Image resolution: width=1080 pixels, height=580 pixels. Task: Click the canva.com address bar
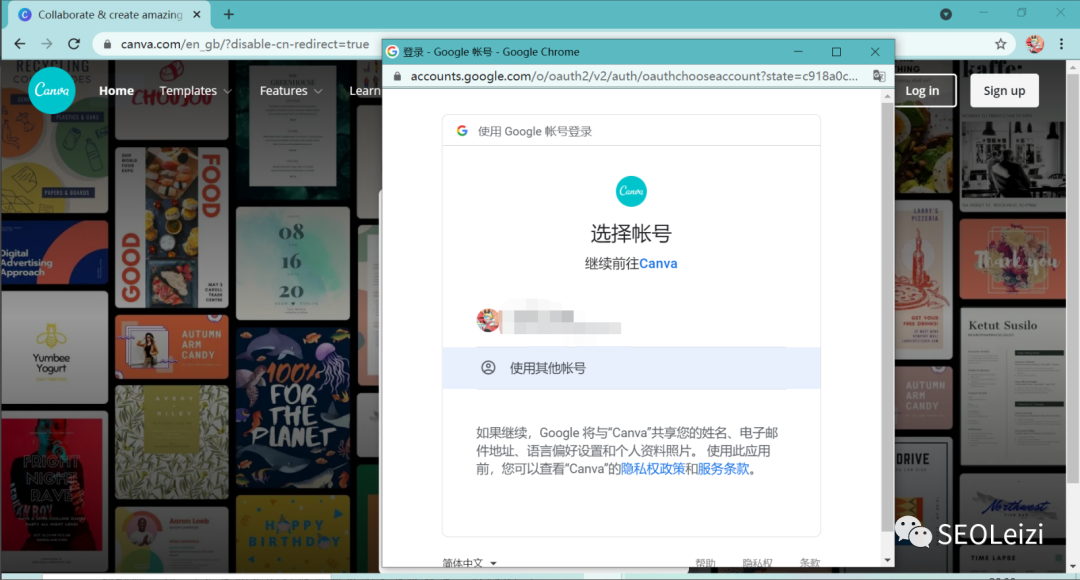(245, 44)
